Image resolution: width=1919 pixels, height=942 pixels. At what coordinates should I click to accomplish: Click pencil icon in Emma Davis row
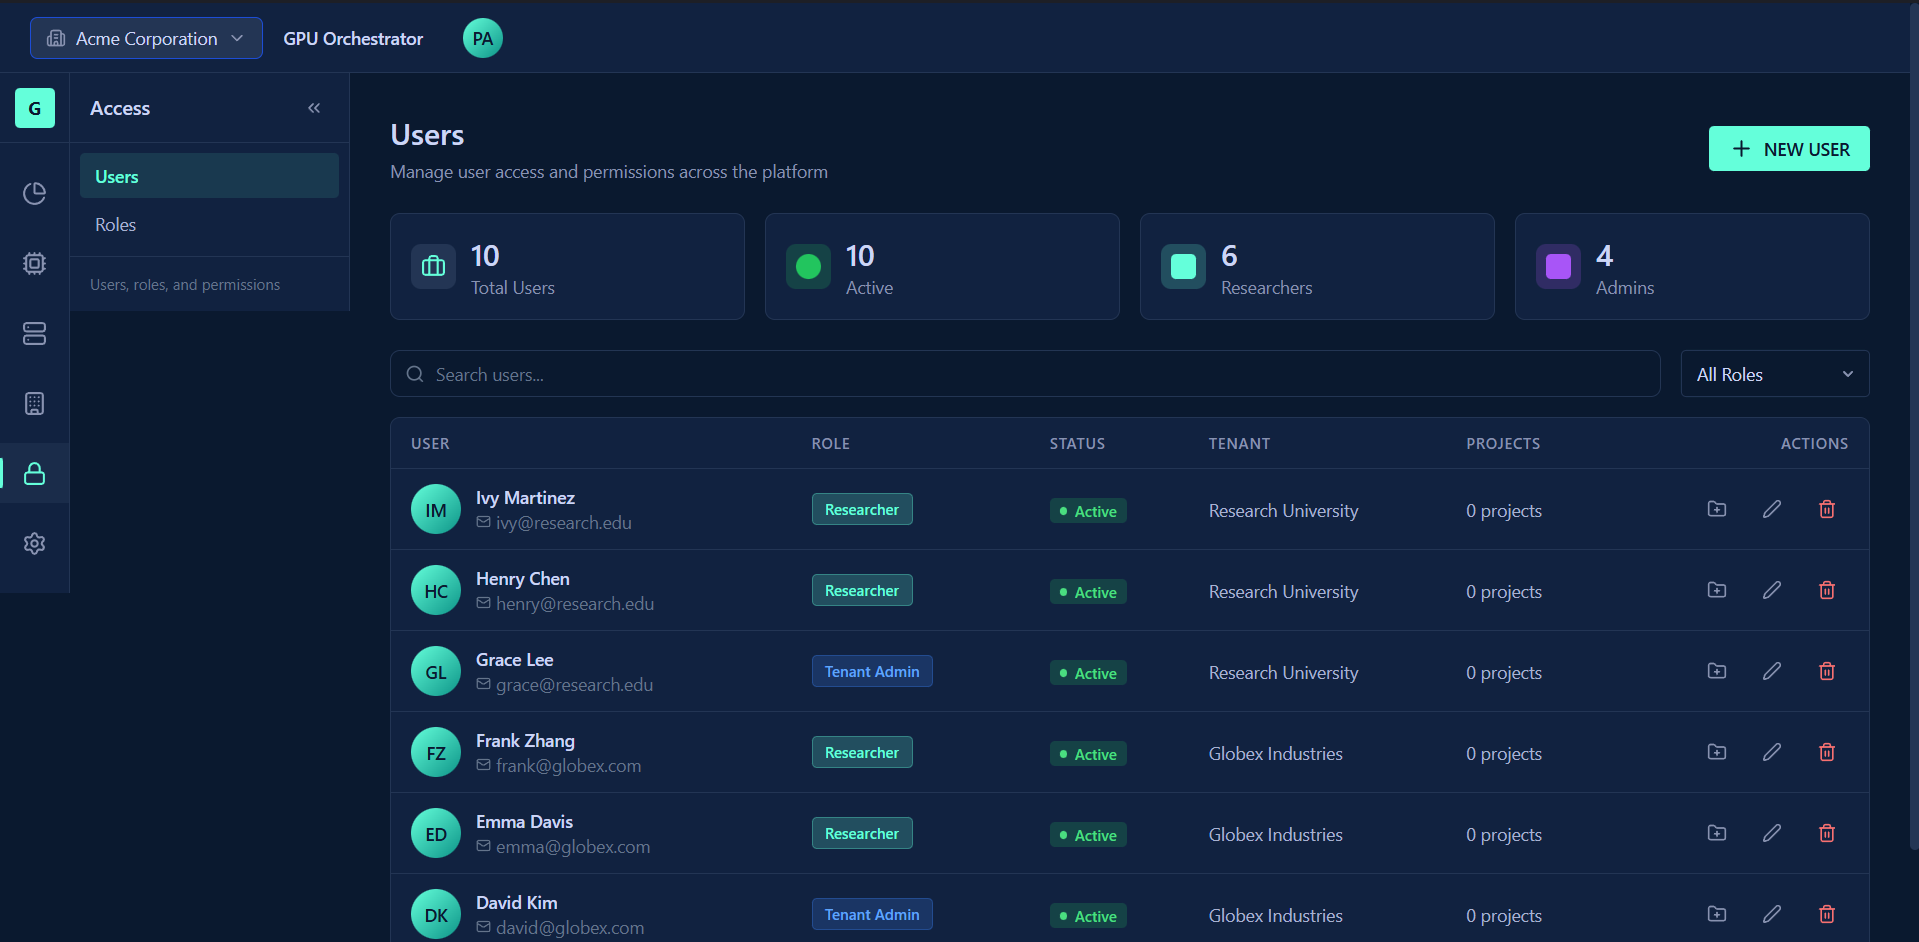click(x=1771, y=834)
